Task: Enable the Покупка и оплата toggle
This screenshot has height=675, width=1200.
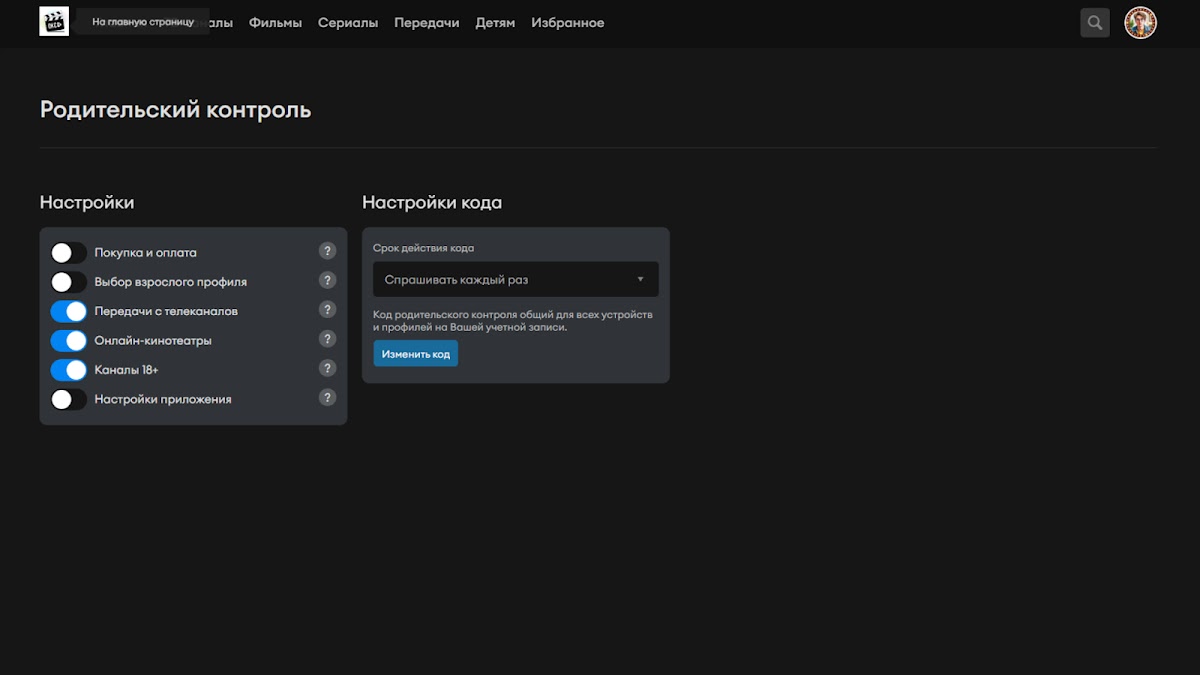Action: click(69, 253)
